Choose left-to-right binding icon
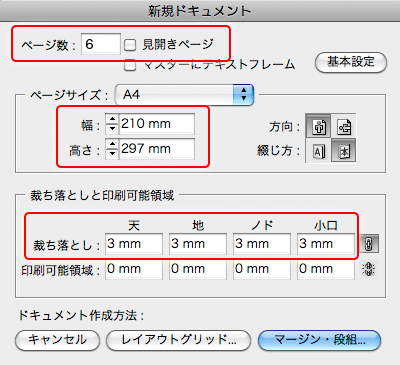Viewport: 400px width, 365px height. point(319,151)
